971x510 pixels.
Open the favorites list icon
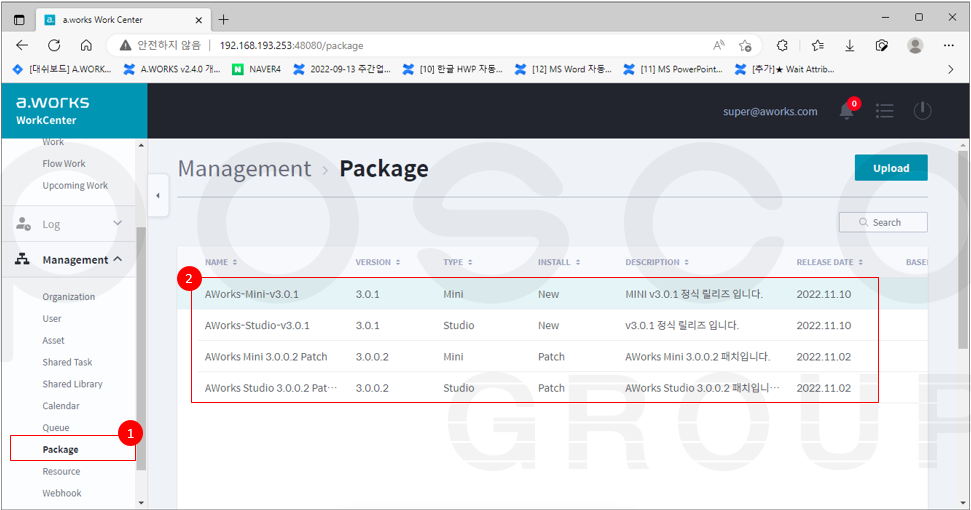pos(818,45)
